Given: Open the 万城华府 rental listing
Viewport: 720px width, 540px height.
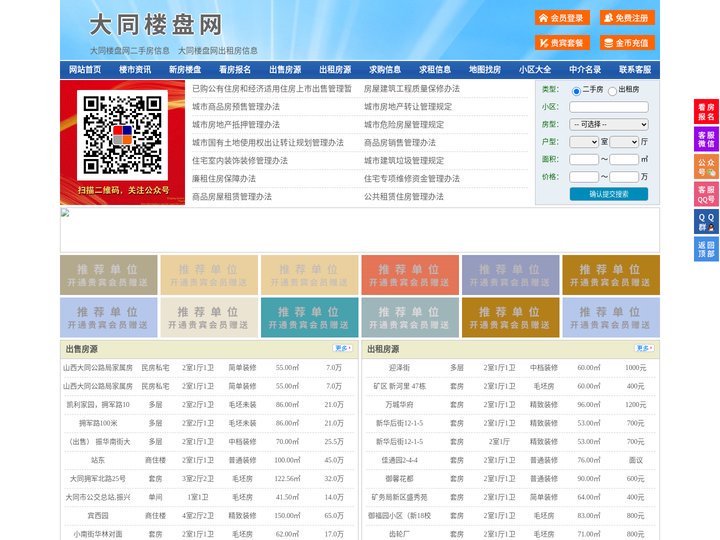Looking at the screenshot, I should (399, 405).
